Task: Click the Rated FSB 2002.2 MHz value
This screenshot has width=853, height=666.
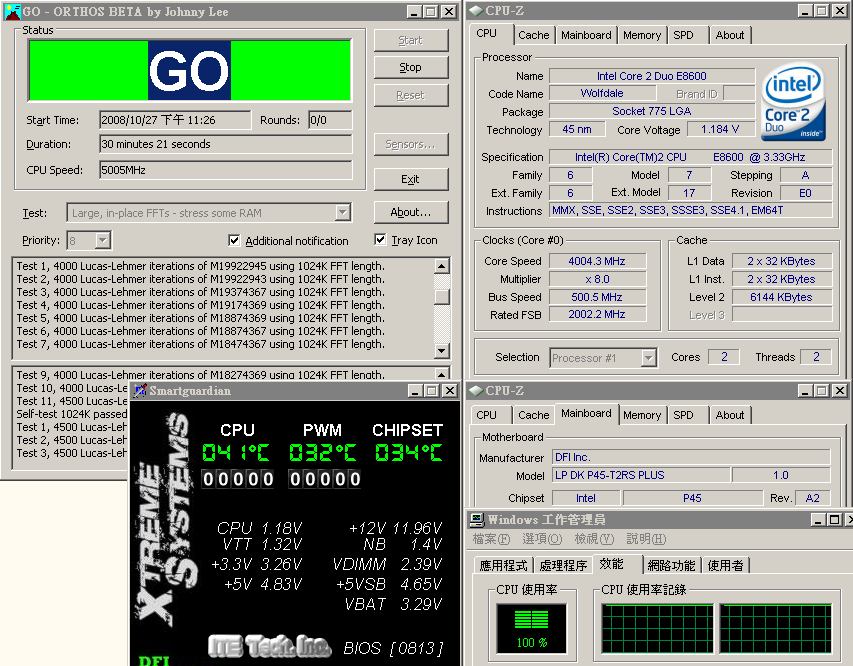Action: coord(597,314)
